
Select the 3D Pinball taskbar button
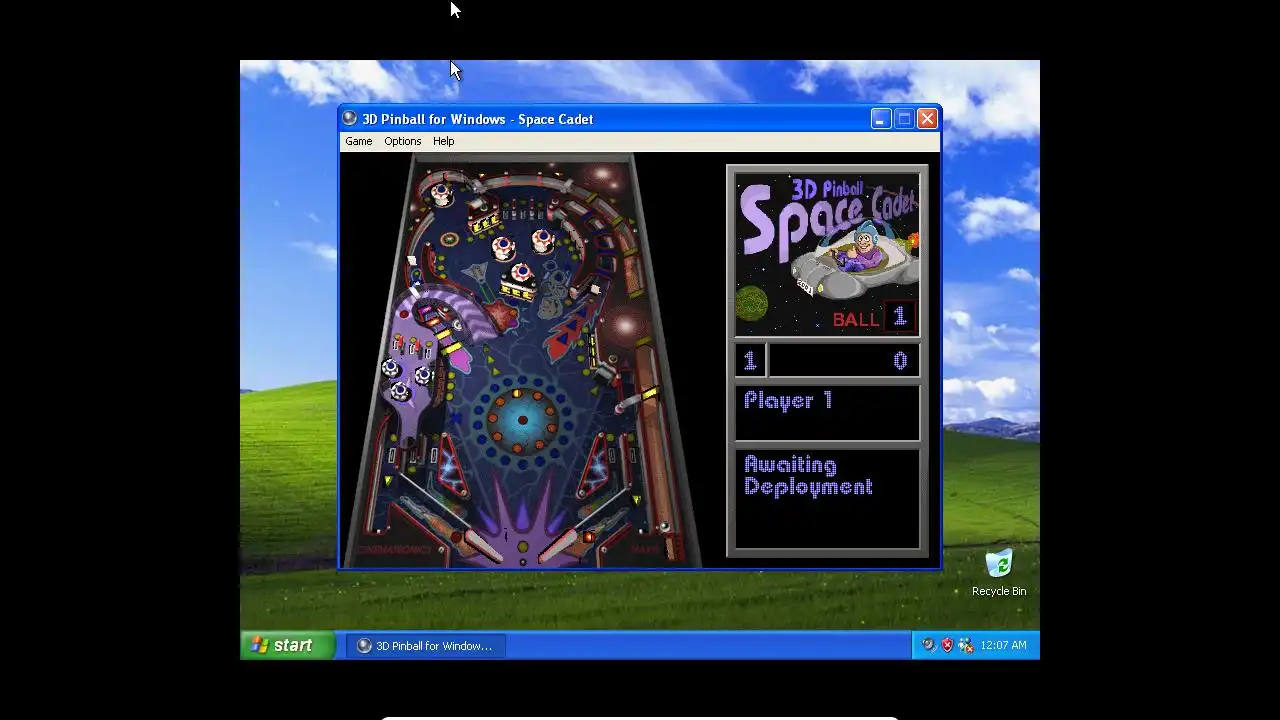[426, 646]
